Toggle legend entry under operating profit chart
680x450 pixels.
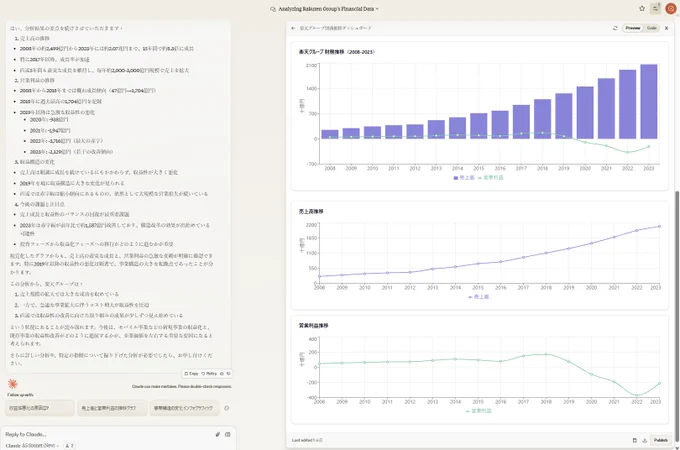point(478,411)
